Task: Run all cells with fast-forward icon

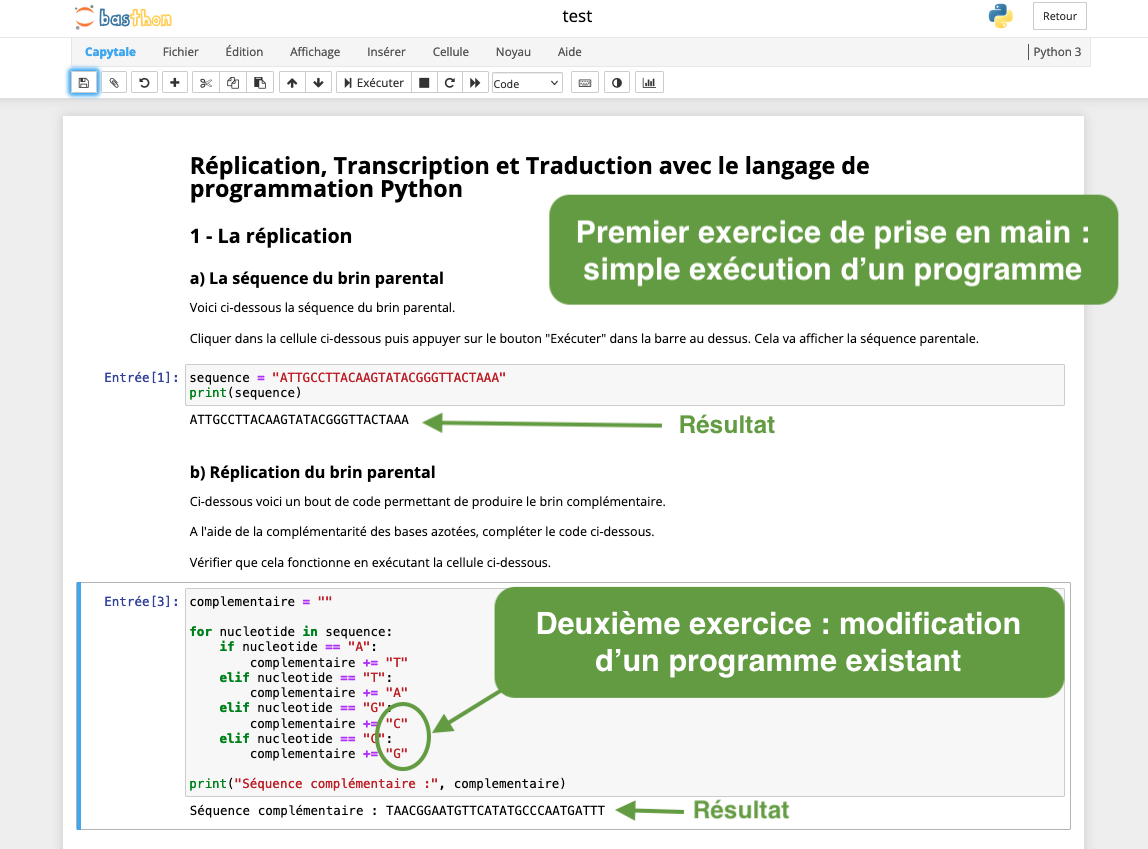Action: click(476, 83)
